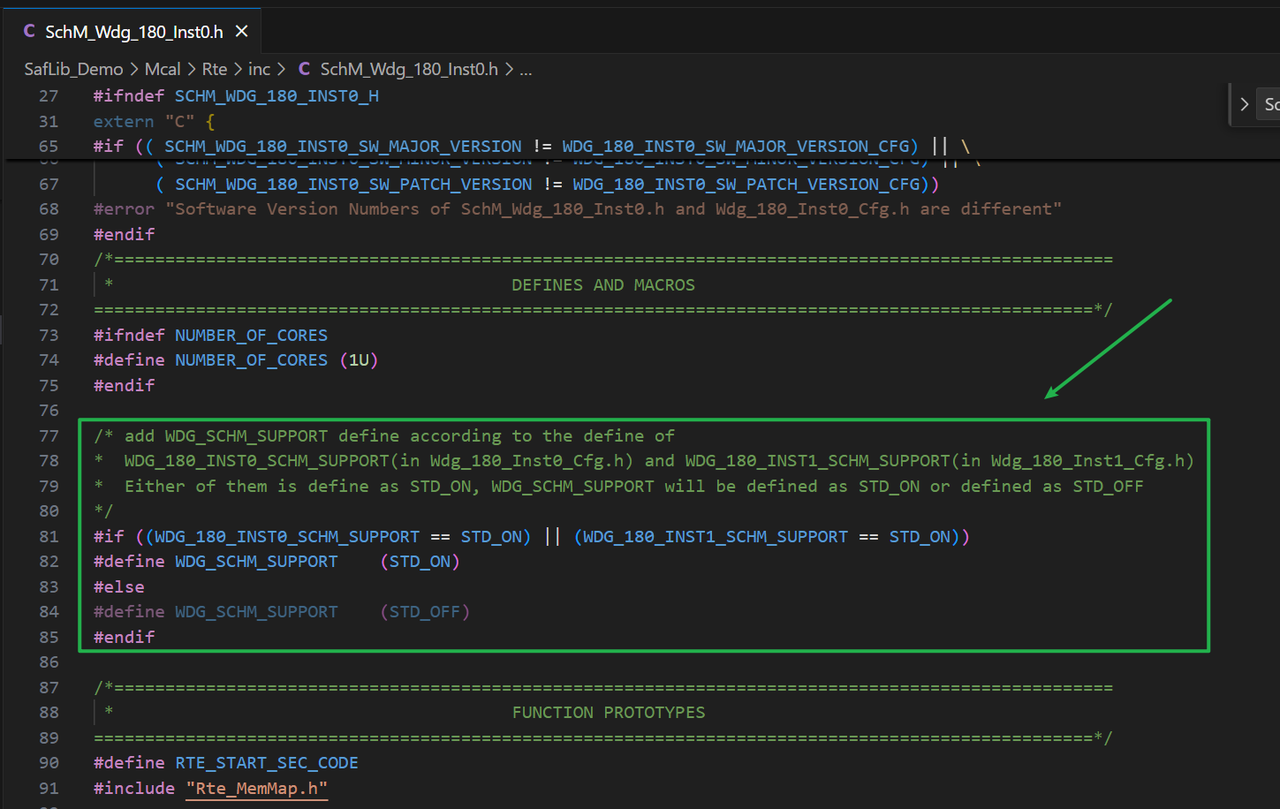Click the chevron at the editor's right edge
Viewport: 1280px width, 809px height.
(1243, 103)
